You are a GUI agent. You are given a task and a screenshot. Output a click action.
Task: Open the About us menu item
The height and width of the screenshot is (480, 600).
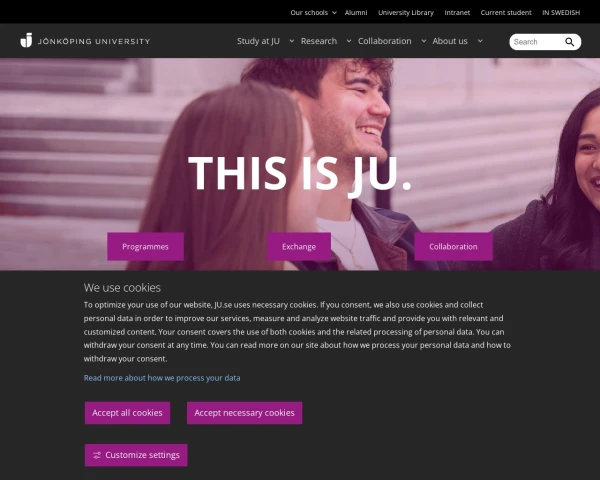(450, 41)
